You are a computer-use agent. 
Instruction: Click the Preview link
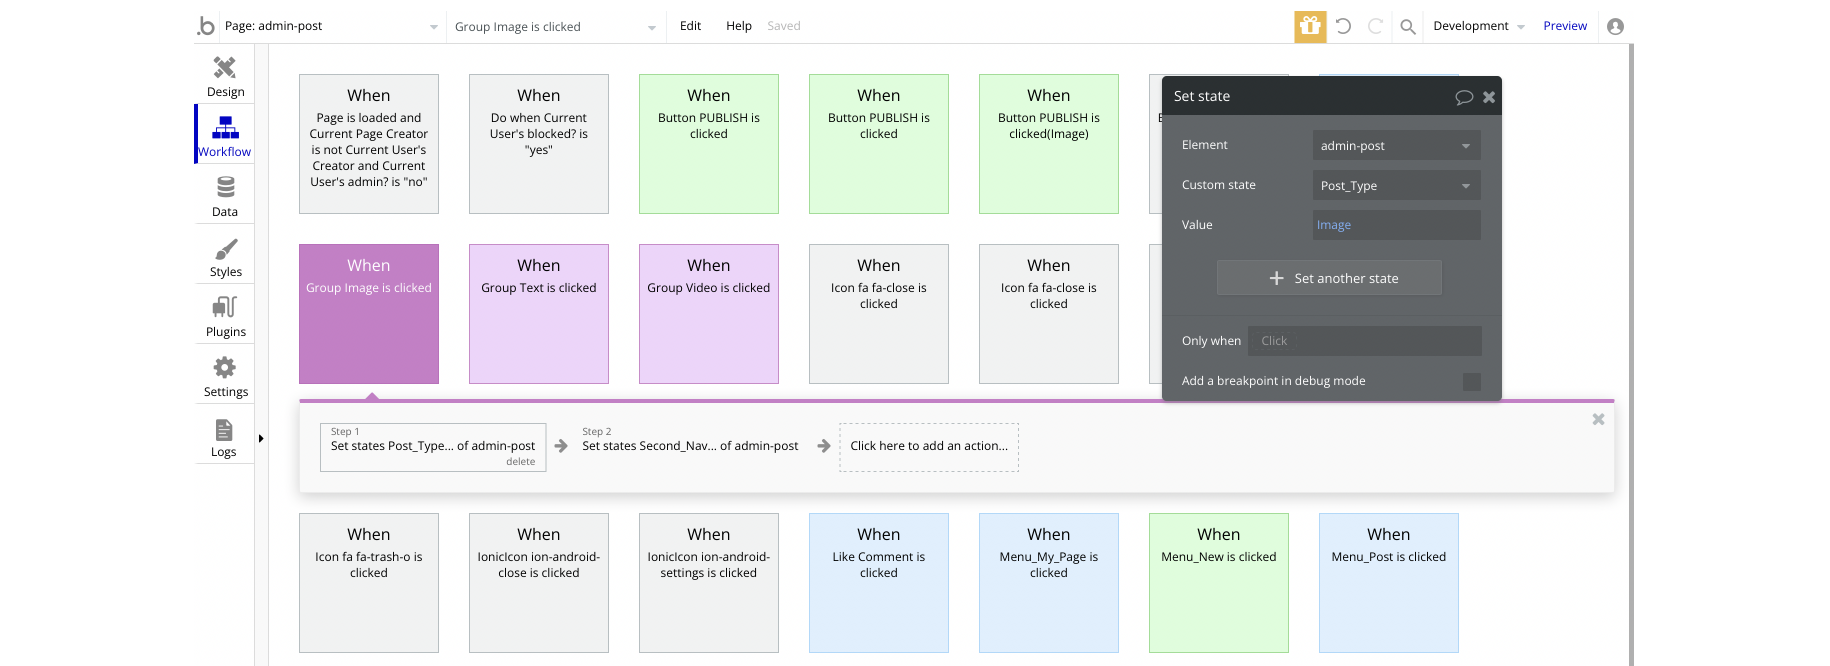coord(1564,26)
